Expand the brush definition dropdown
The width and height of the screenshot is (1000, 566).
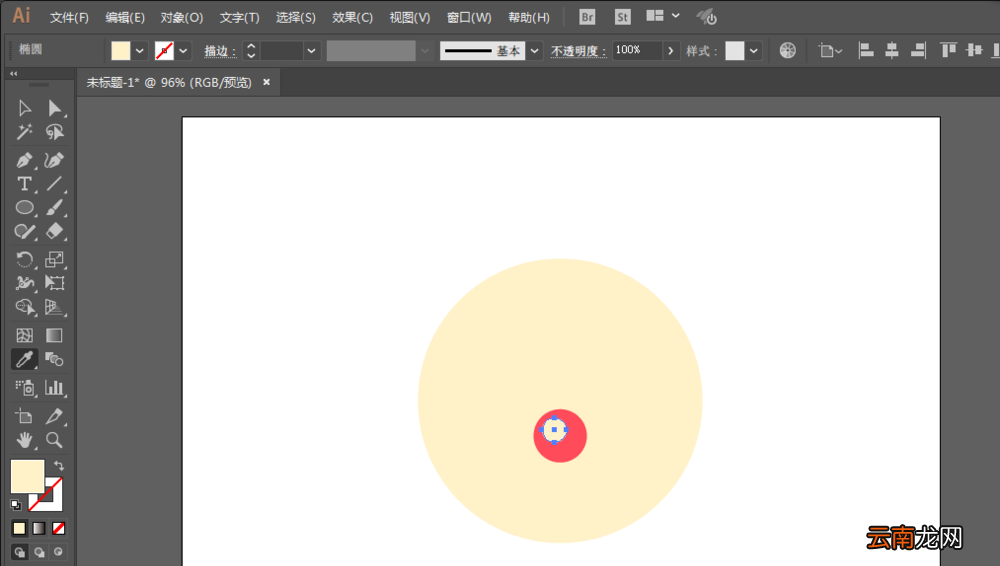tap(534, 50)
